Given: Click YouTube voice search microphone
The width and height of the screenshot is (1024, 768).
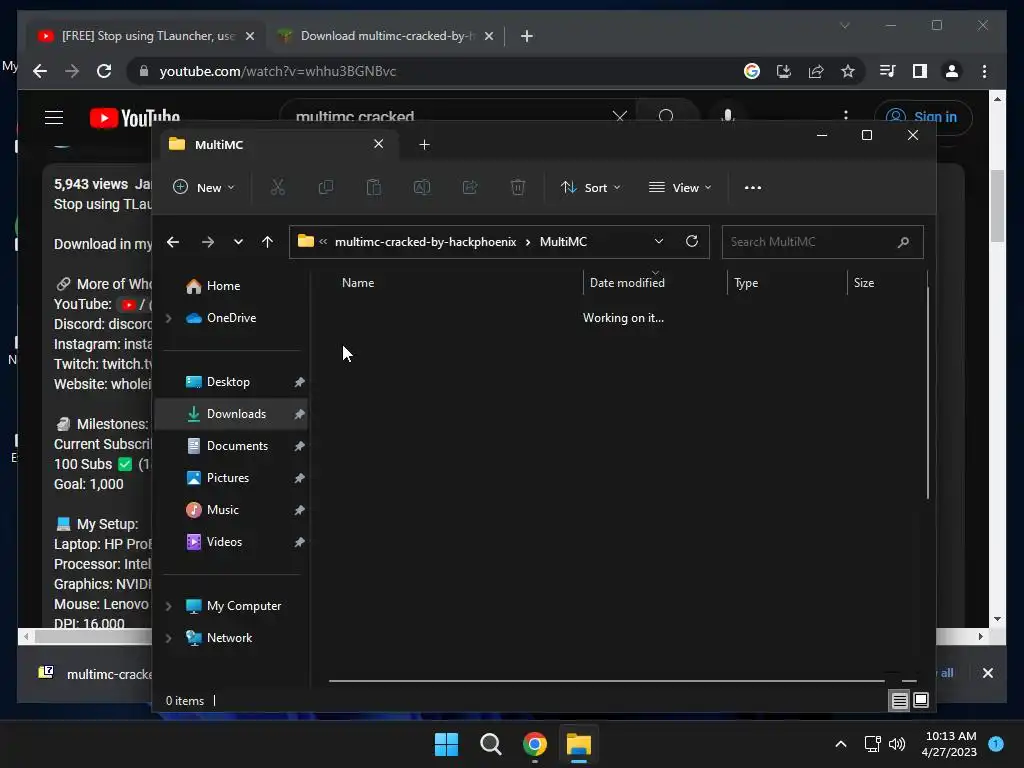Looking at the screenshot, I should tap(728, 116).
